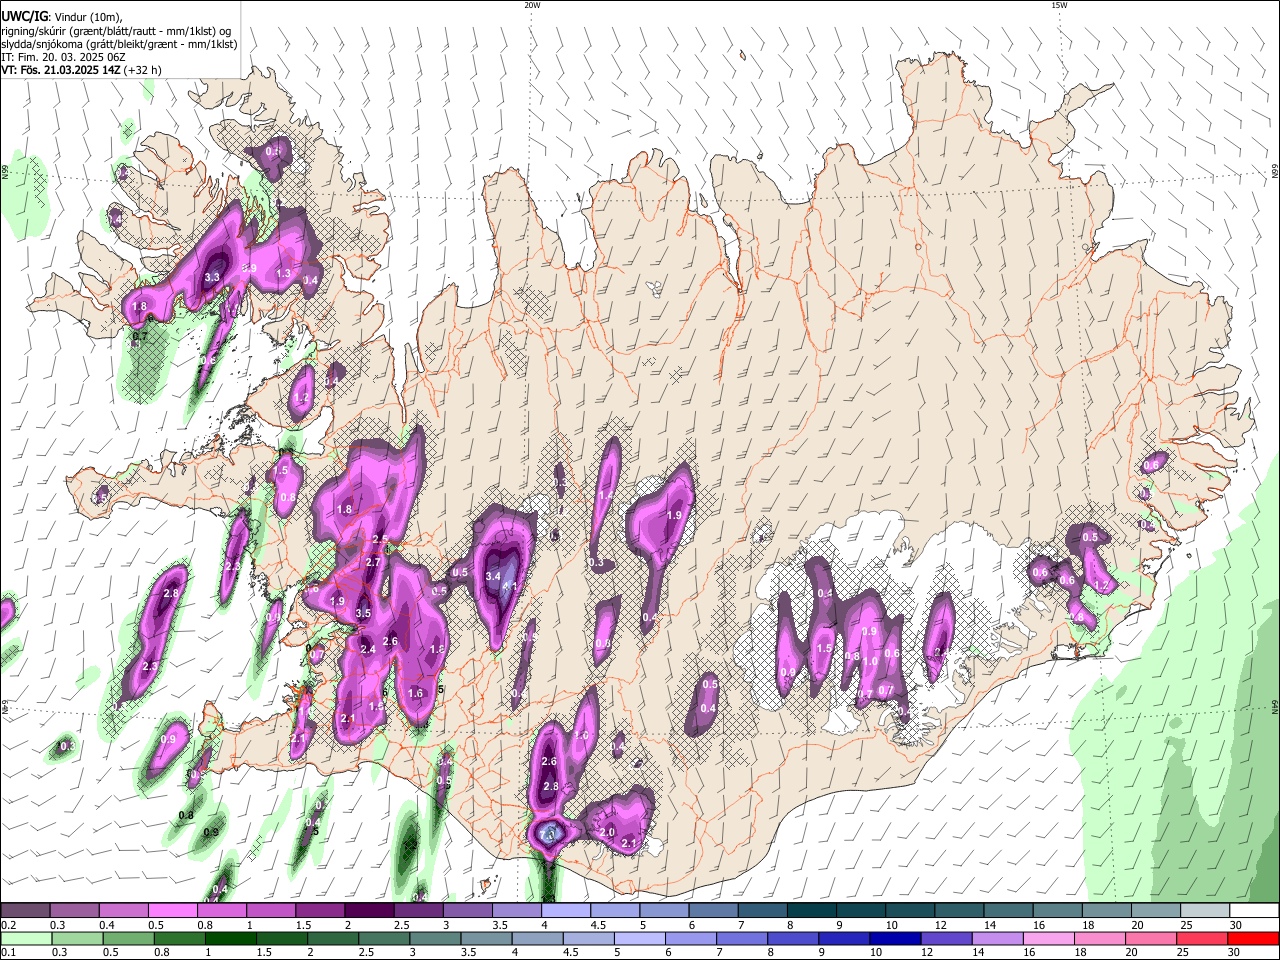Image resolution: width=1280 pixels, height=960 pixels.
Task: Pick the dark green 1 swatch in the rain scale
Action: 230,938
